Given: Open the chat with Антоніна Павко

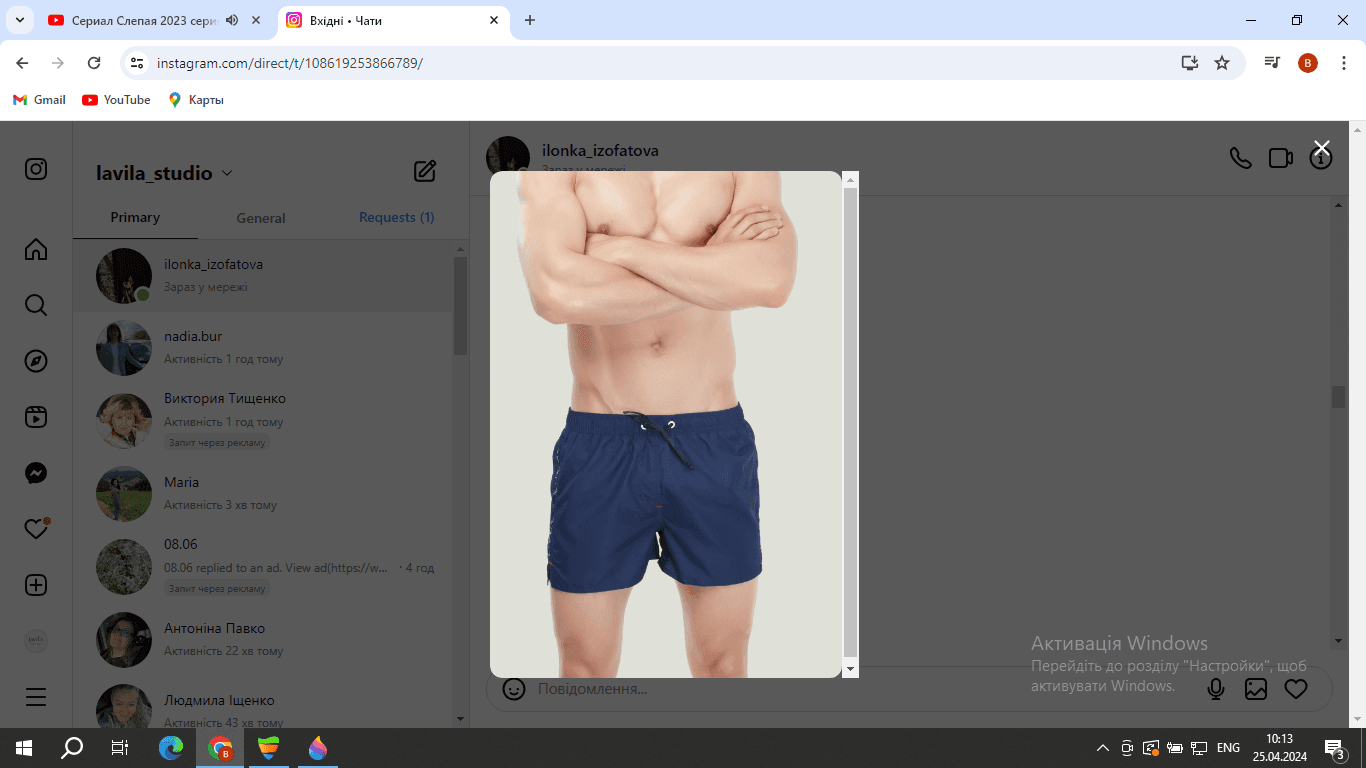Looking at the screenshot, I should point(263,639).
